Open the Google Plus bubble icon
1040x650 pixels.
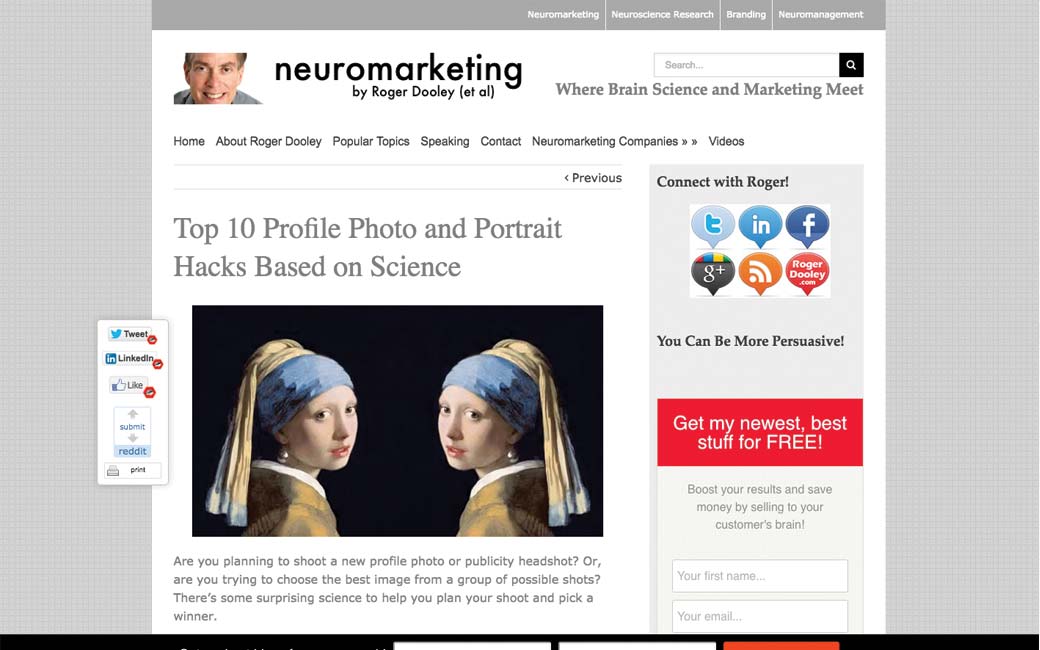pyautogui.click(x=712, y=273)
